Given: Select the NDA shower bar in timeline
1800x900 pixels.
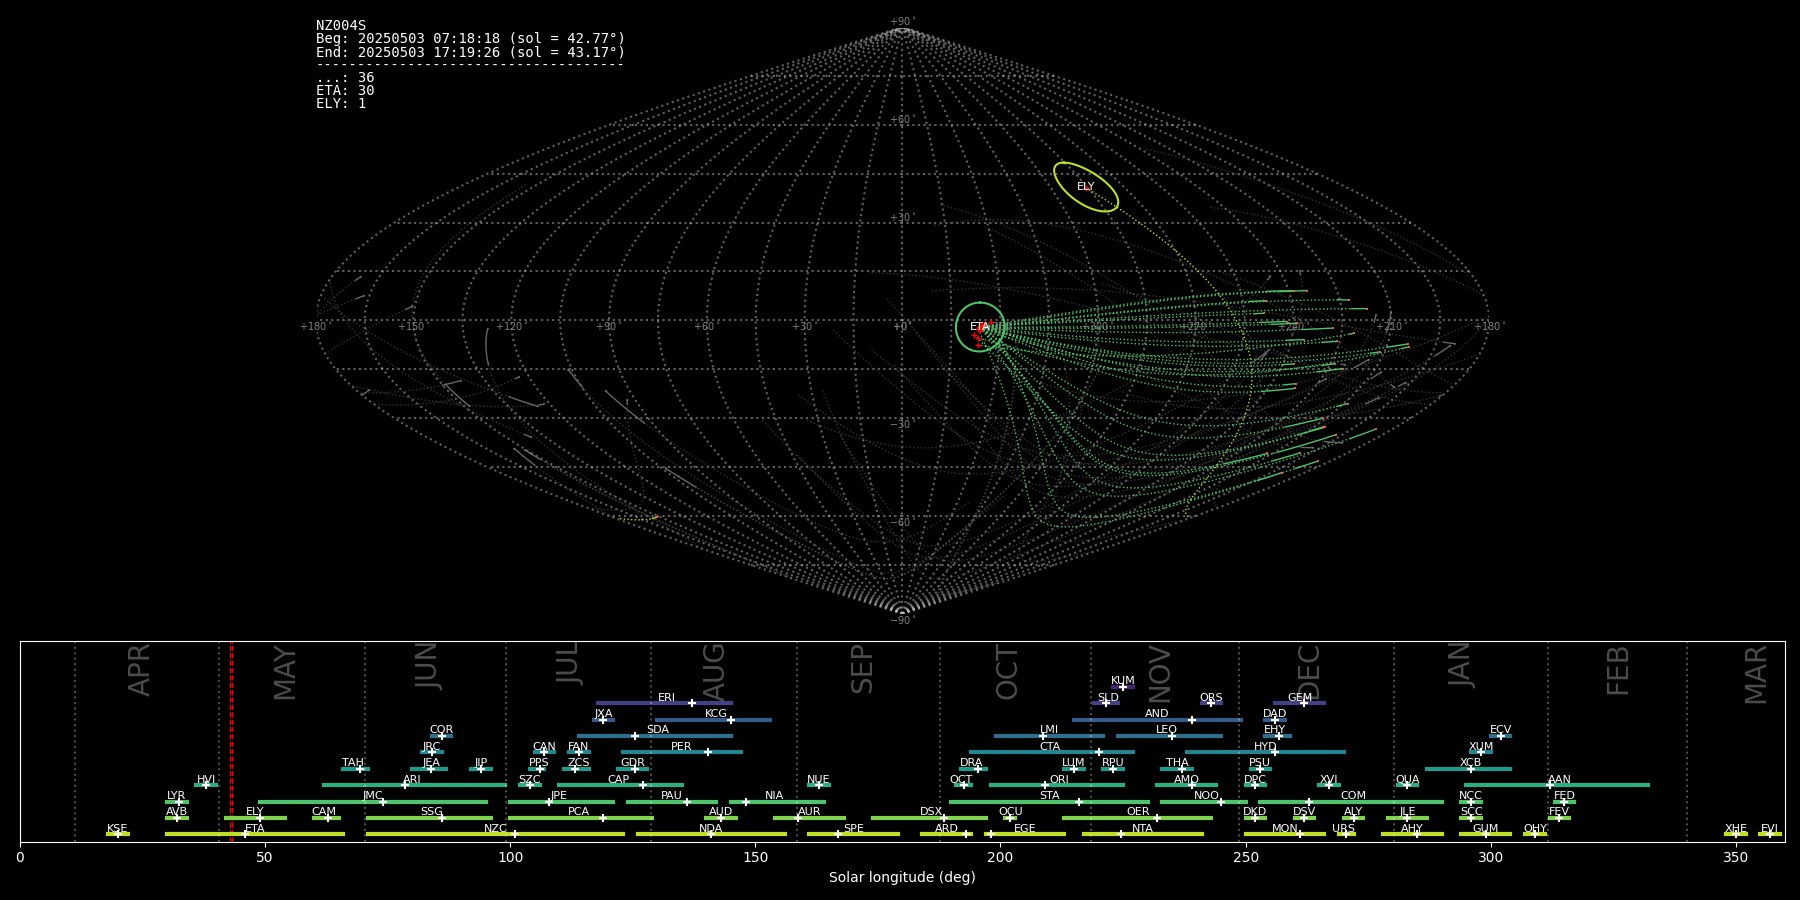Looking at the screenshot, I should pyautogui.click(x=711, y=834).
